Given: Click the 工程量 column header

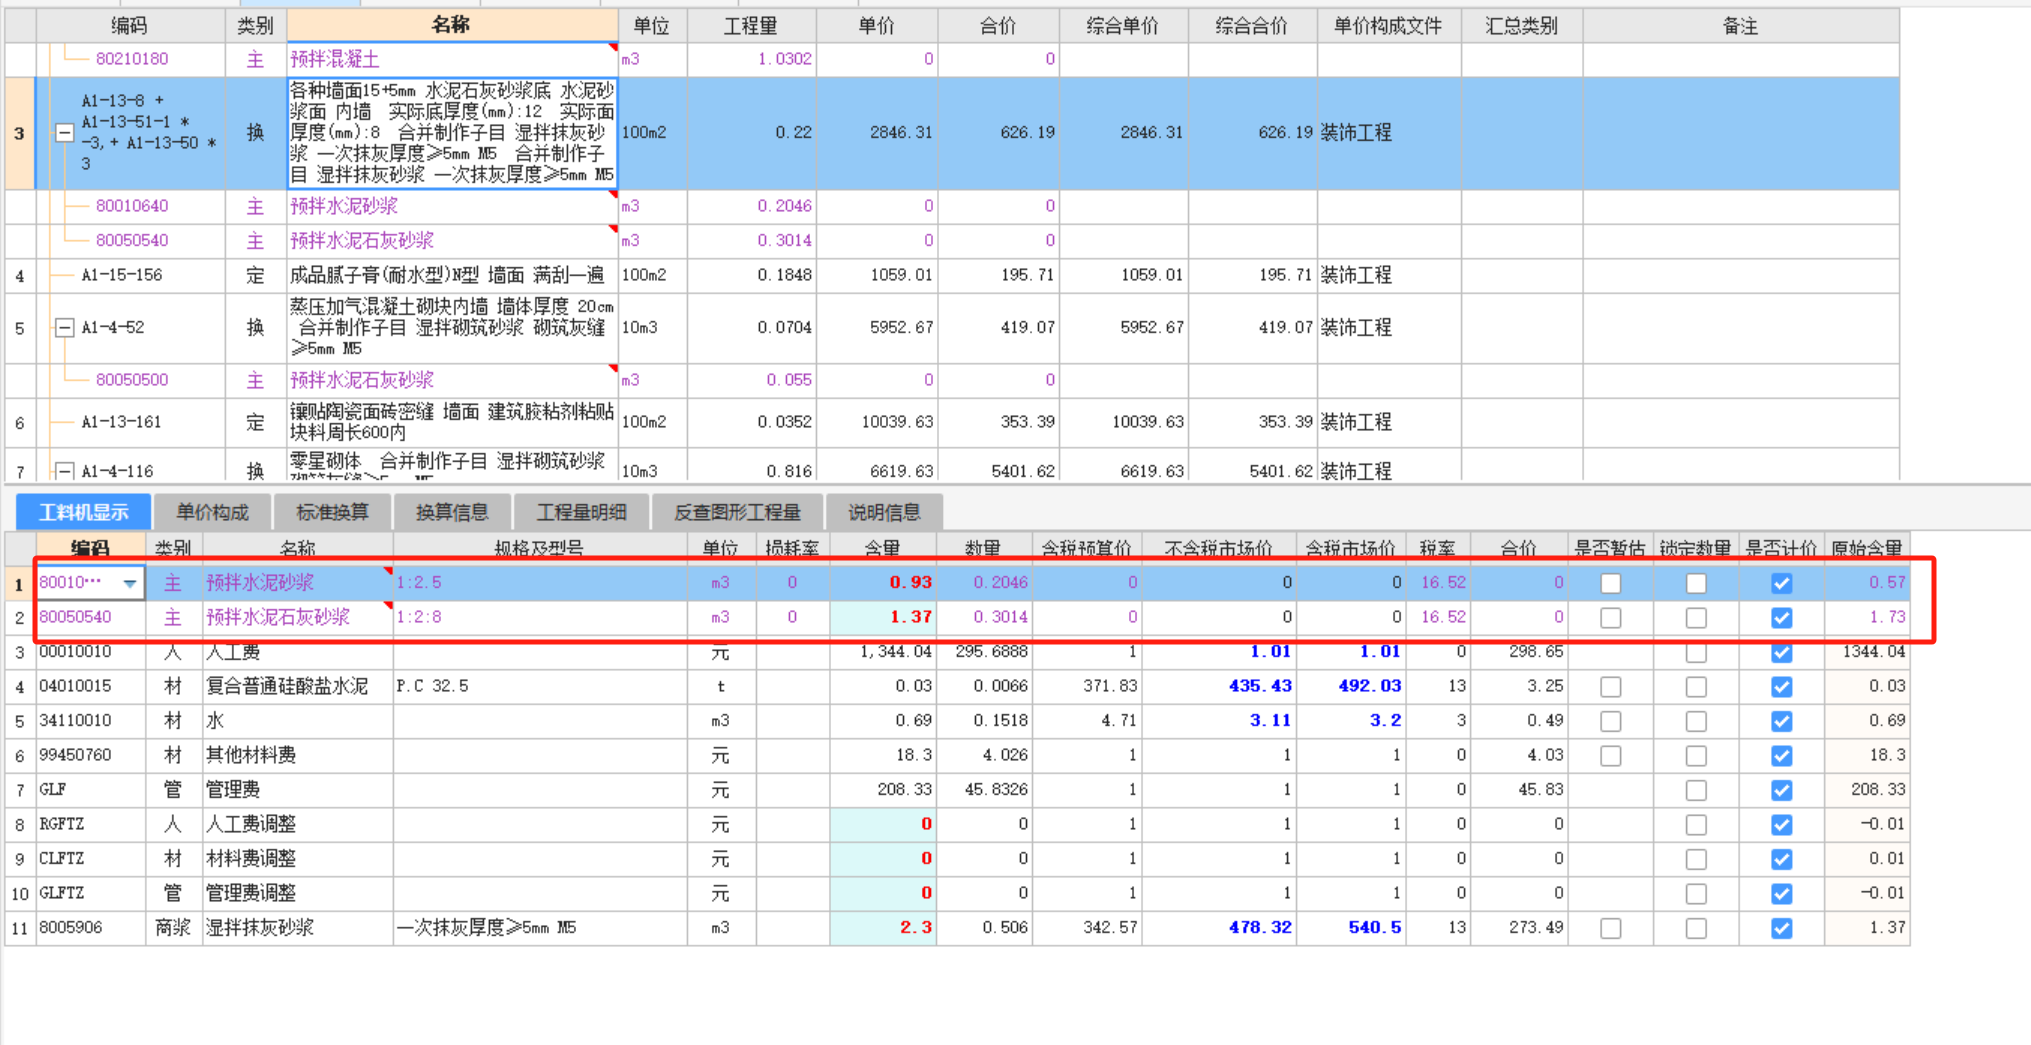Looking at the screenshot, I should point(751,26).
